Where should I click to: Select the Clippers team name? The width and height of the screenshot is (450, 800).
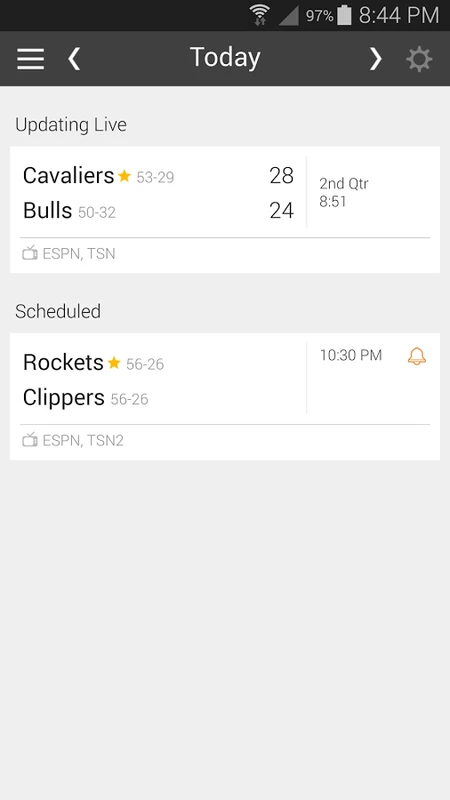click(64, 397)
